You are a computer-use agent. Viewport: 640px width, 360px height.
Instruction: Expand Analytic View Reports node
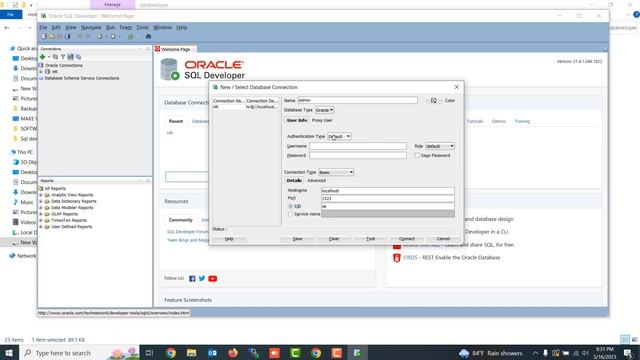tap(41, 195)
